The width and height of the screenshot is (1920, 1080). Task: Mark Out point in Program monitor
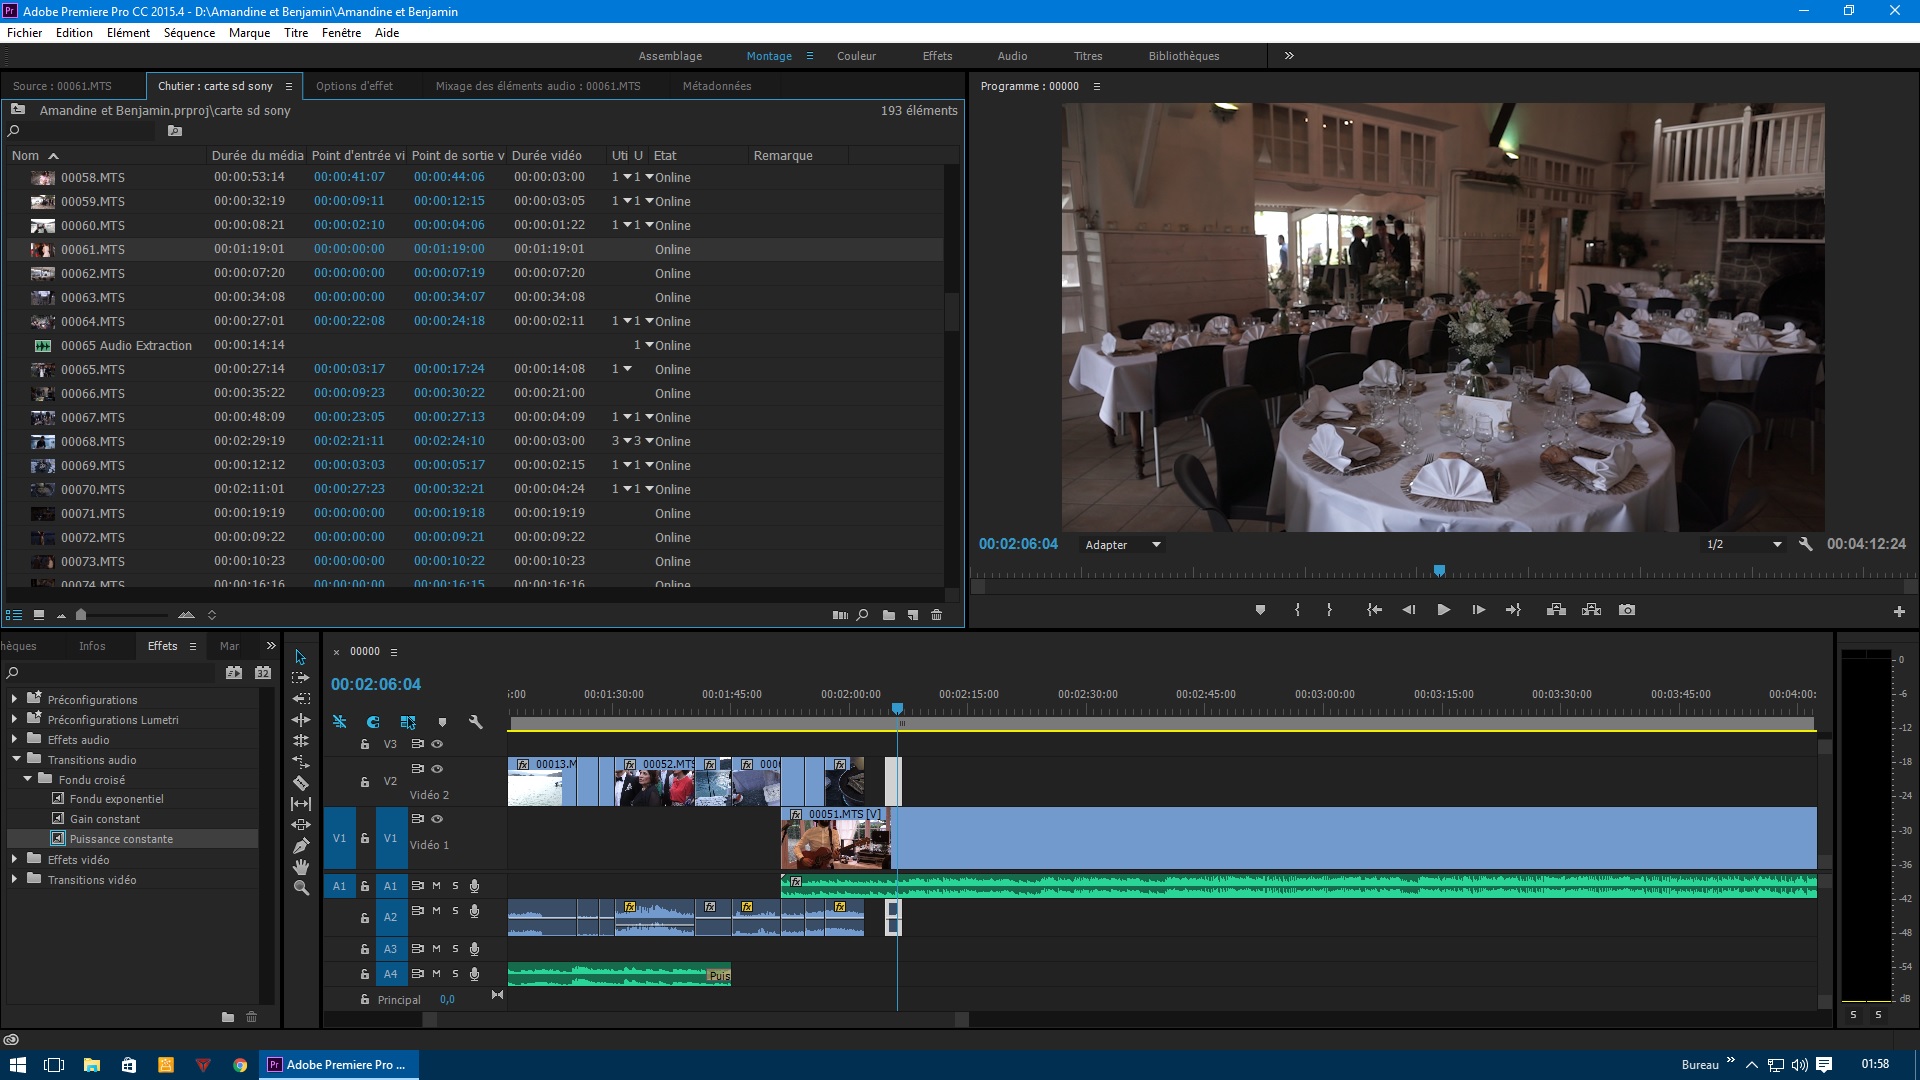[x=1329, y=610]
